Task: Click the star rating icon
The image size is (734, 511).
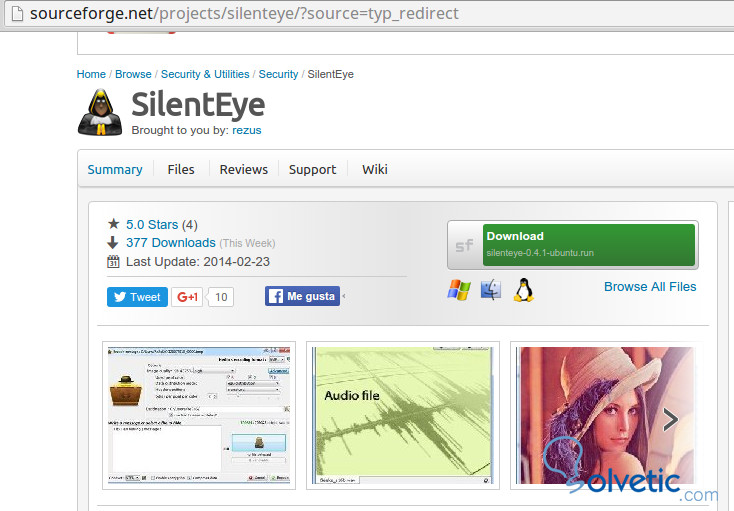Action: (x=113, y=224)
